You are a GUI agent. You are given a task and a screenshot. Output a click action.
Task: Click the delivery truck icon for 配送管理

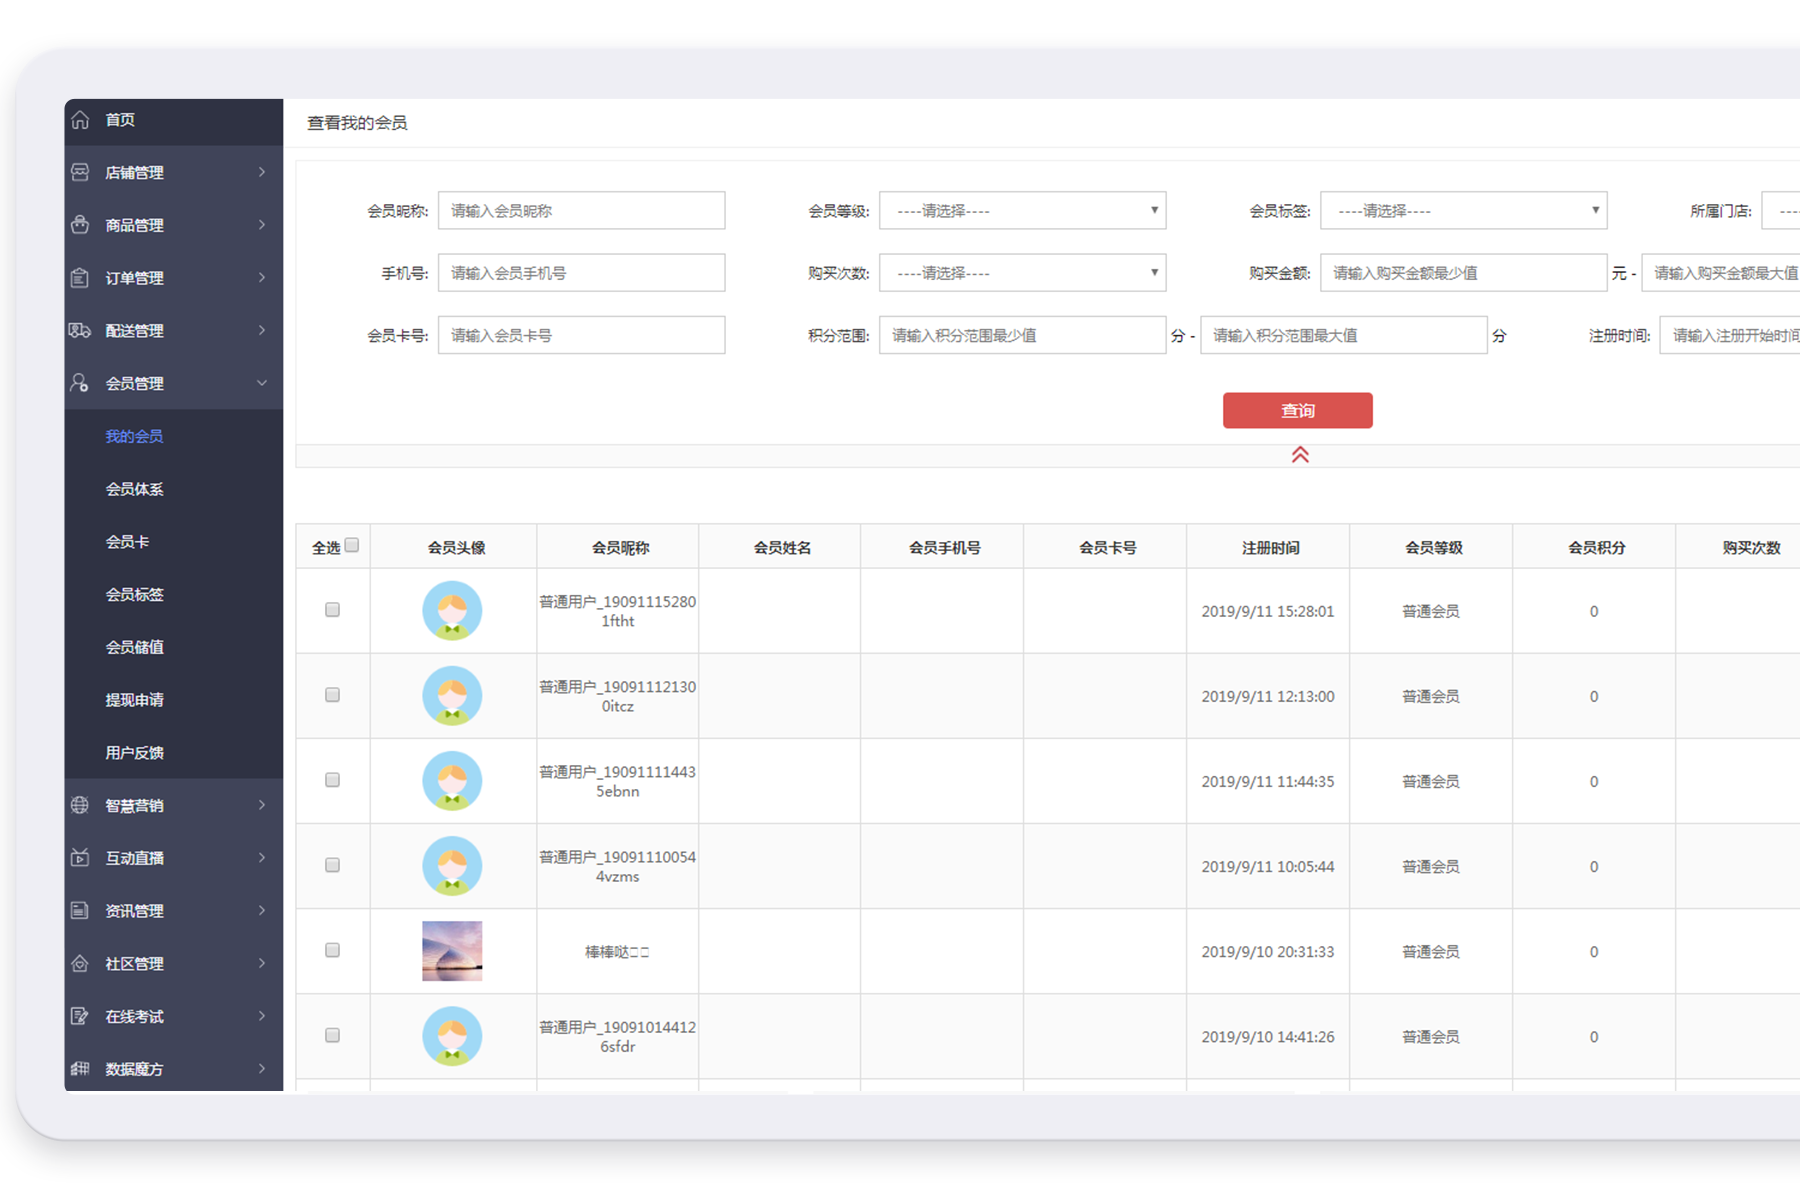coord(80,330)
